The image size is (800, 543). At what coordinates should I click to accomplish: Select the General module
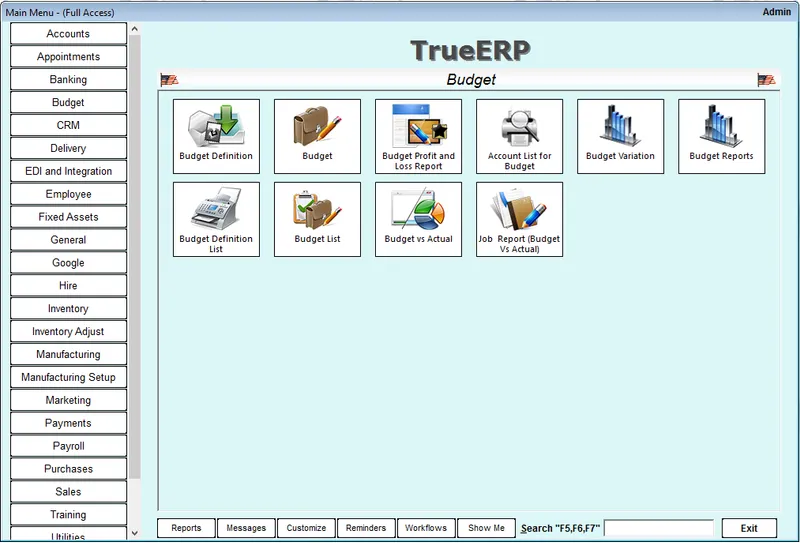(68, 240)
